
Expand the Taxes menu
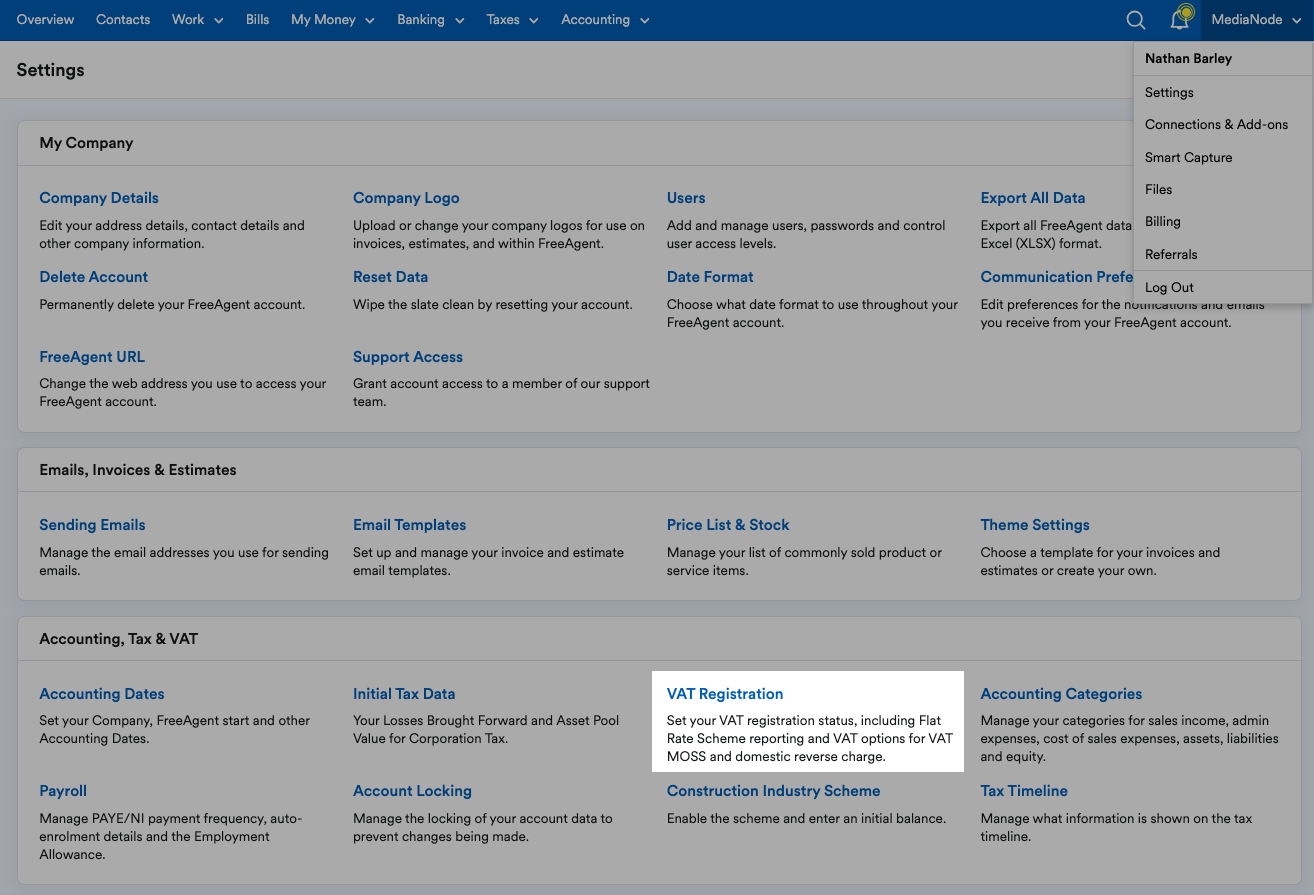pyautogui.click(x=512, y=20)
